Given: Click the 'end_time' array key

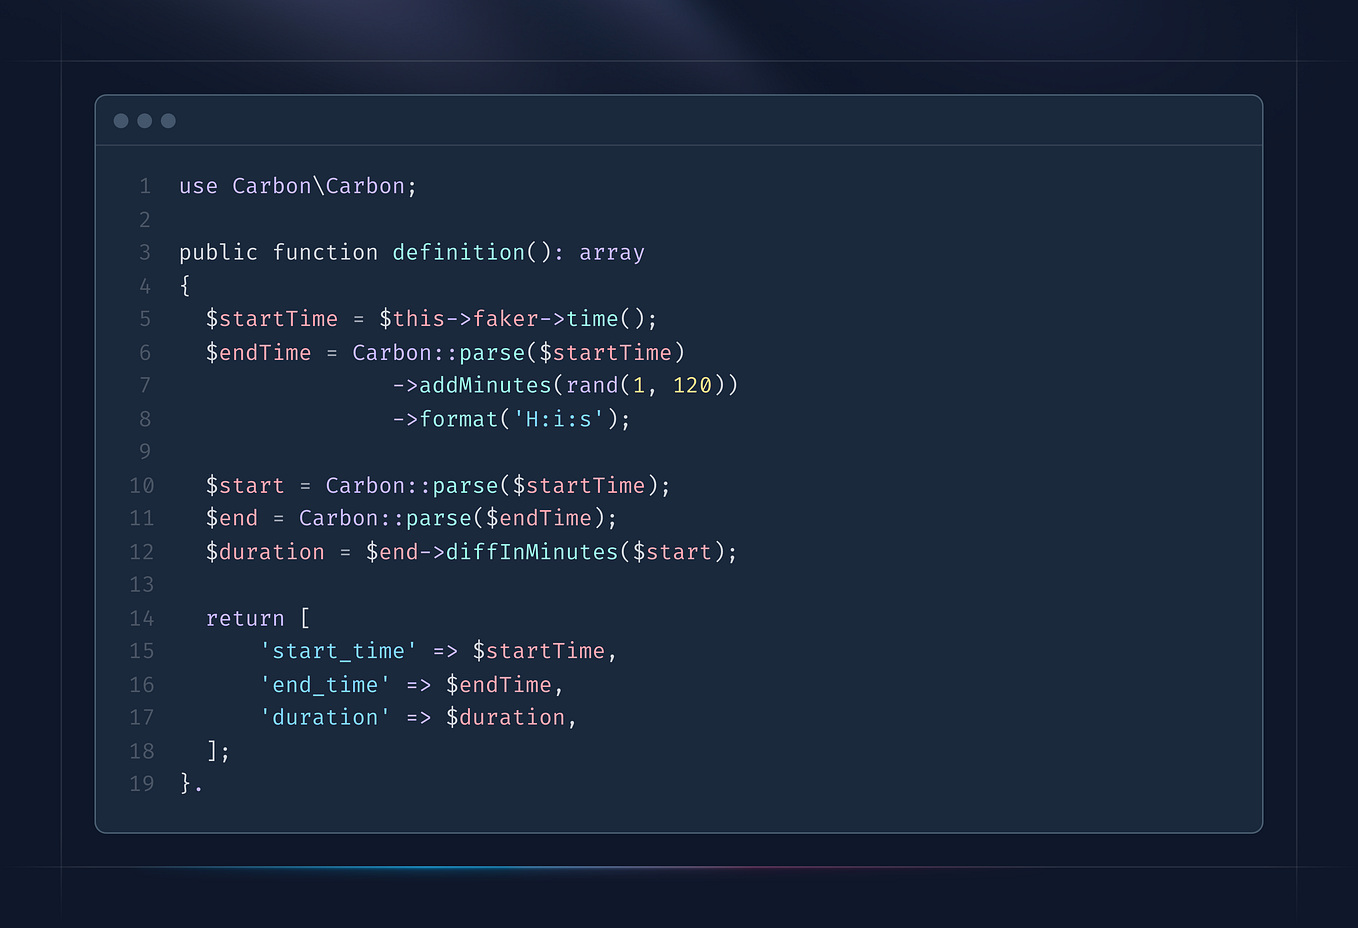Looking at the screenshot, I should 325,684.
